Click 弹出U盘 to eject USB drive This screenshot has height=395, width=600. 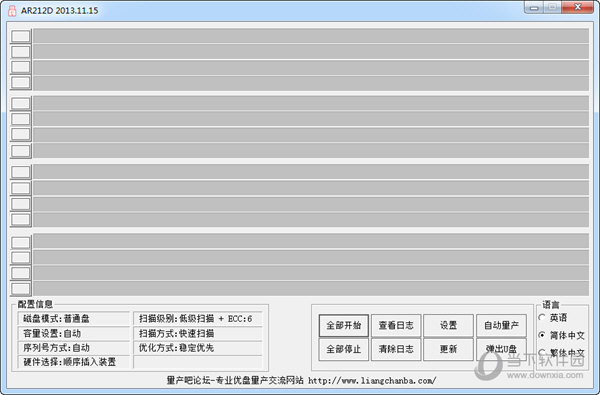click(501, 349)
